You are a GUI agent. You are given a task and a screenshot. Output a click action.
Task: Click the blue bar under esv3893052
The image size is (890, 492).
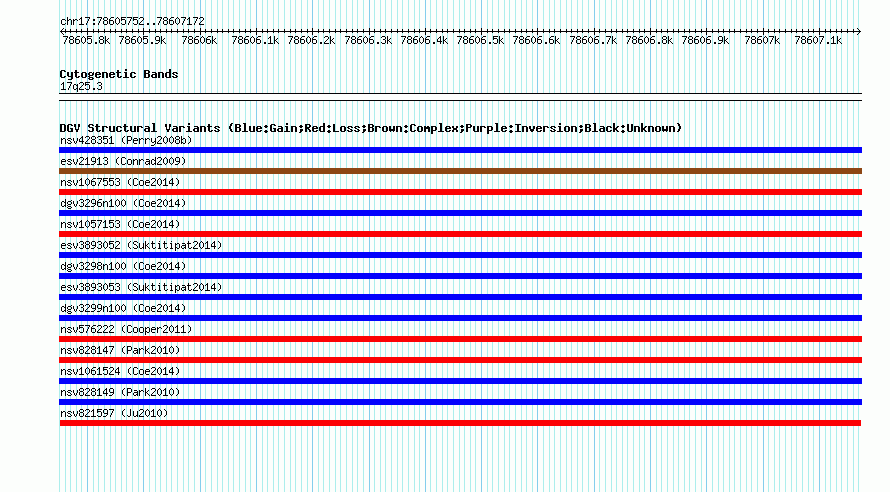pos(460,255)
